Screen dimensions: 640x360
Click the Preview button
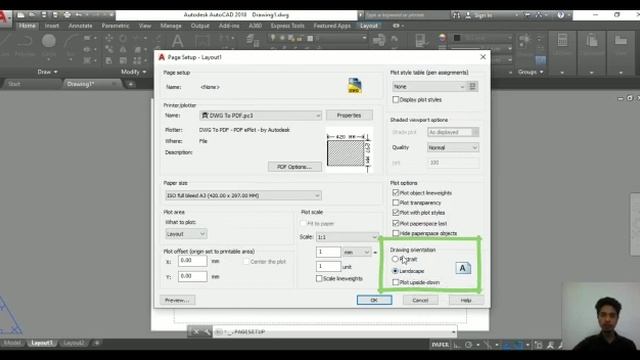[178, 300]
